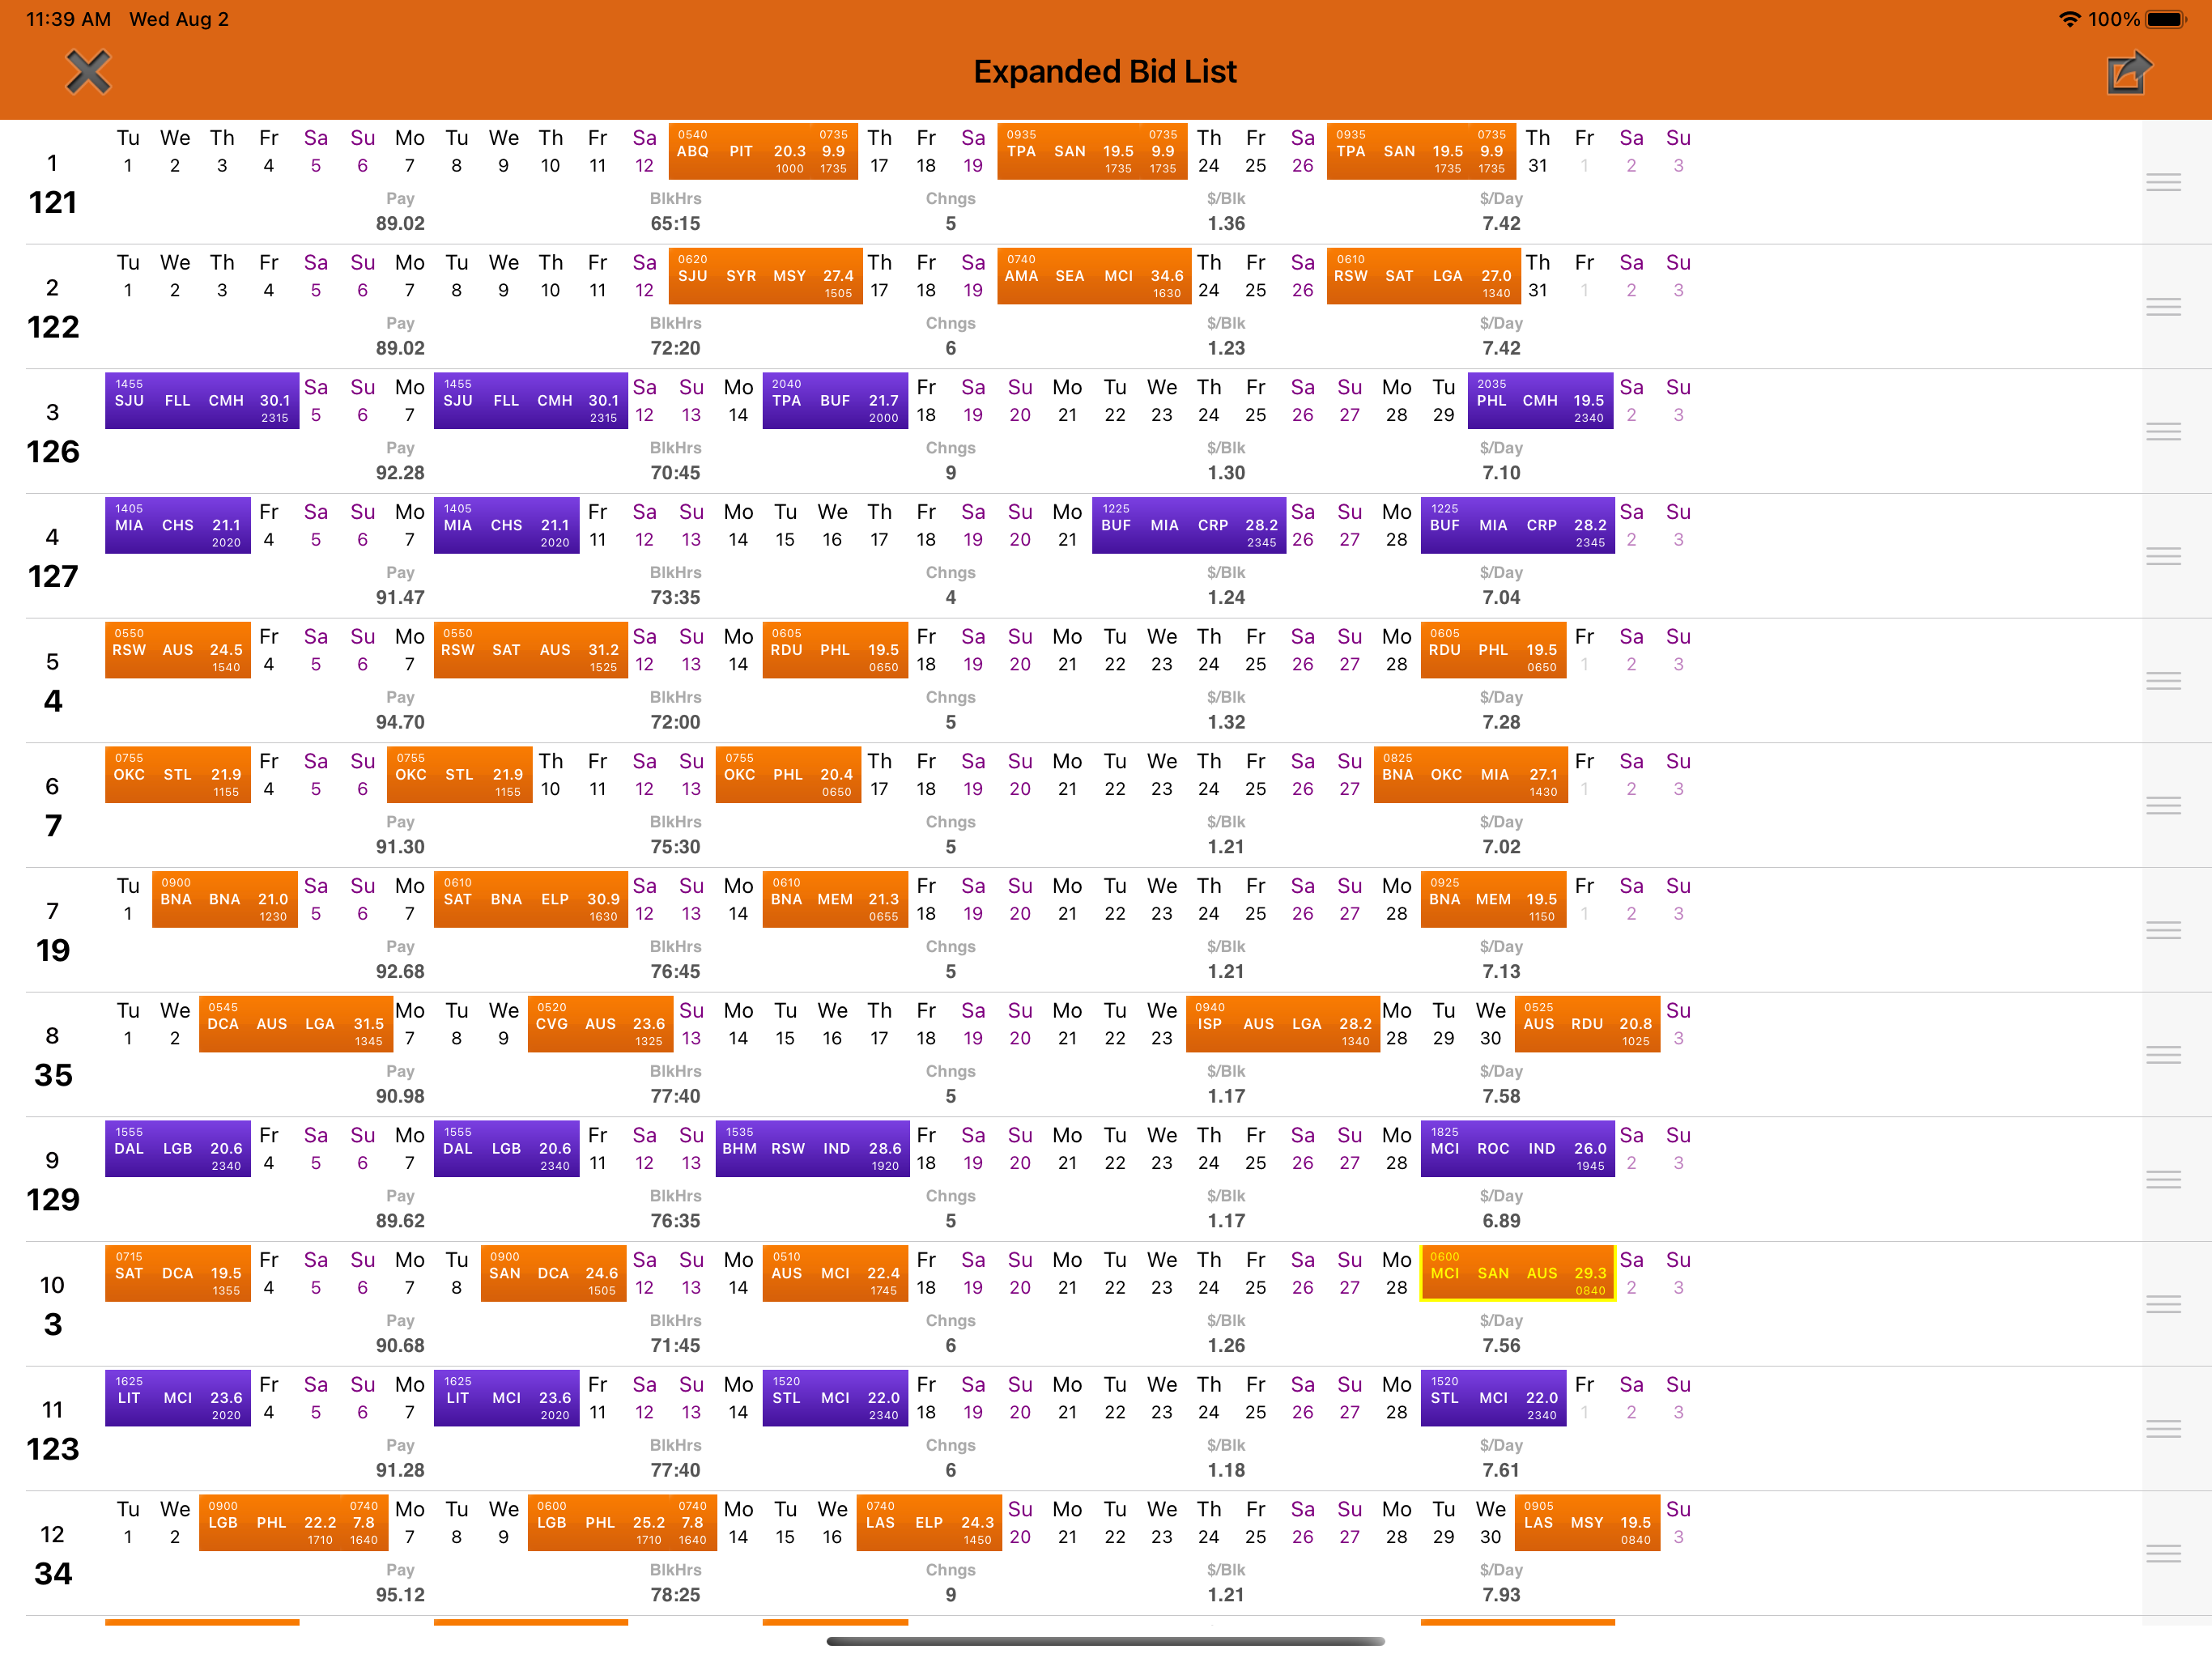Open the LAS MSY 19.5 trip
This screenshot has height=1658, width=2212.
coord(1588,1523)
